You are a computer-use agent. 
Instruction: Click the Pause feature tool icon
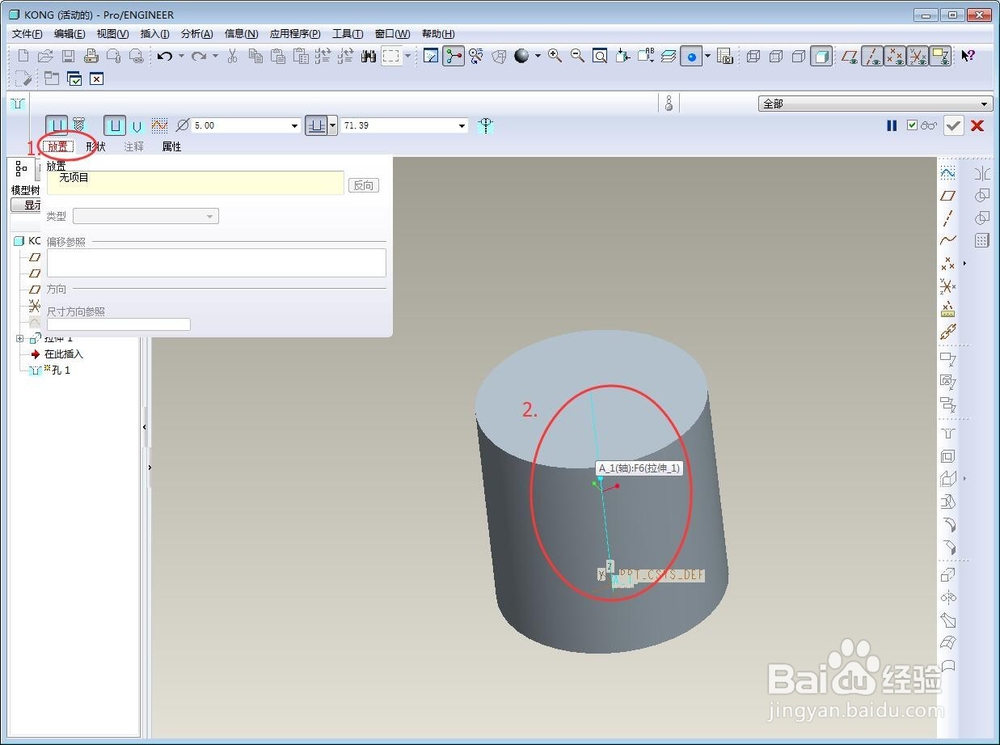(892, 126)
